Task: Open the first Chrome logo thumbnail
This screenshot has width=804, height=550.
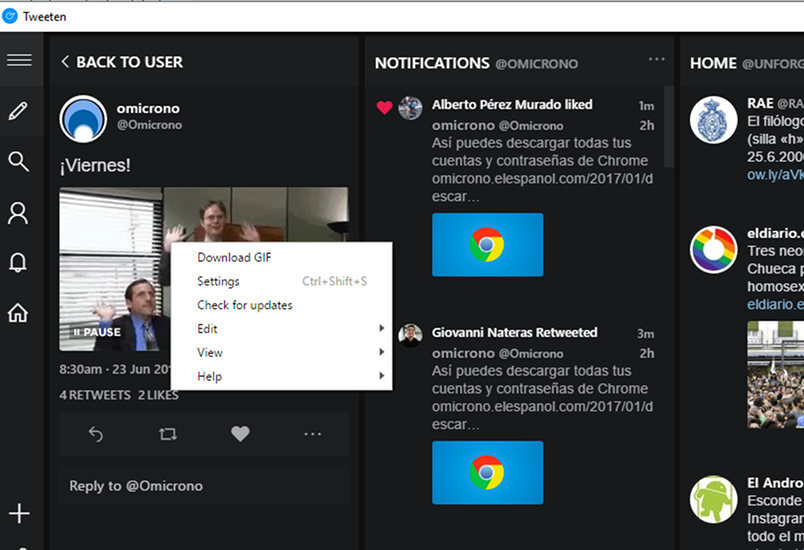Action: 487,244
